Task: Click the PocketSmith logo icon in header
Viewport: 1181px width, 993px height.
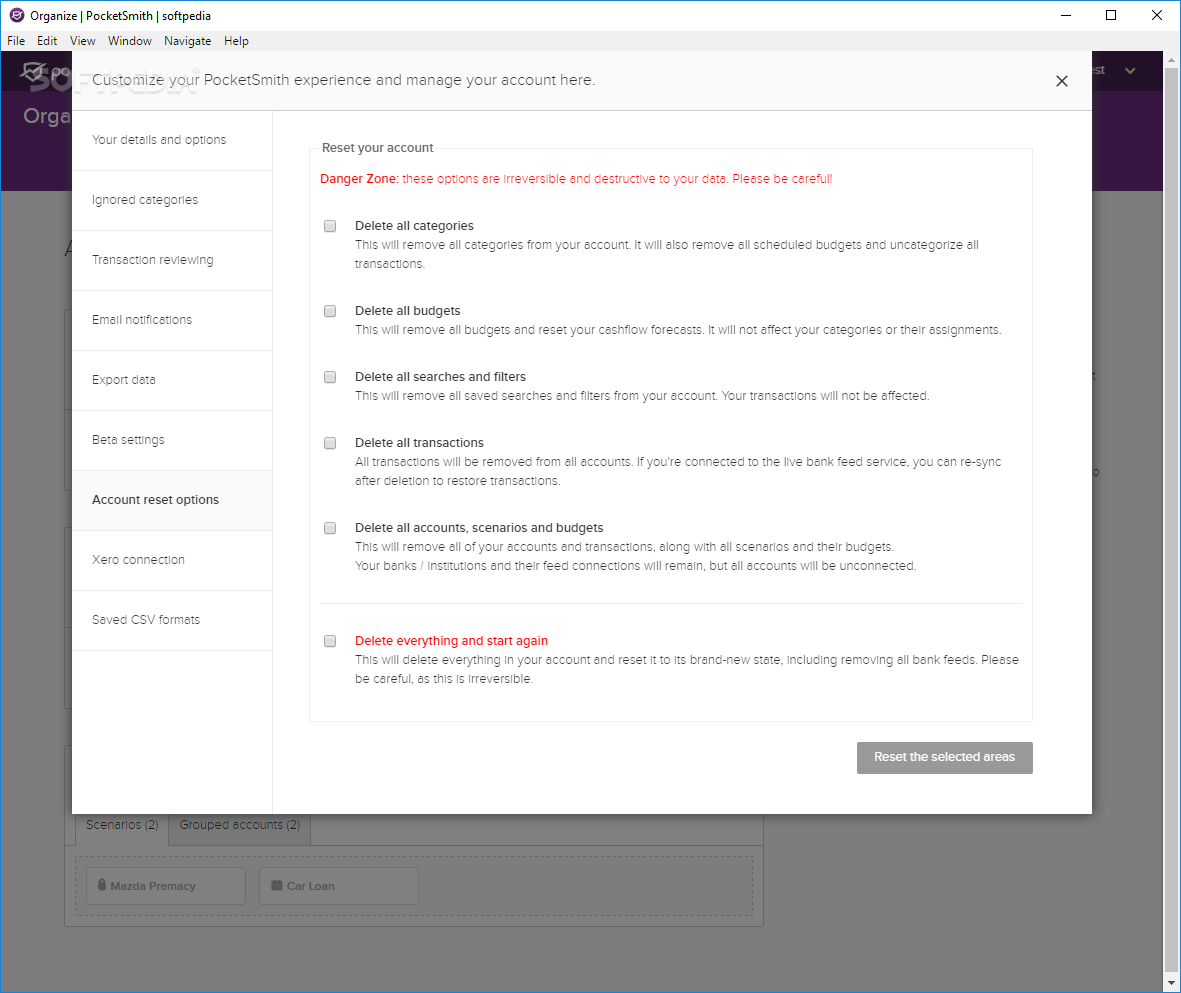Action: (x=33, y=72)
